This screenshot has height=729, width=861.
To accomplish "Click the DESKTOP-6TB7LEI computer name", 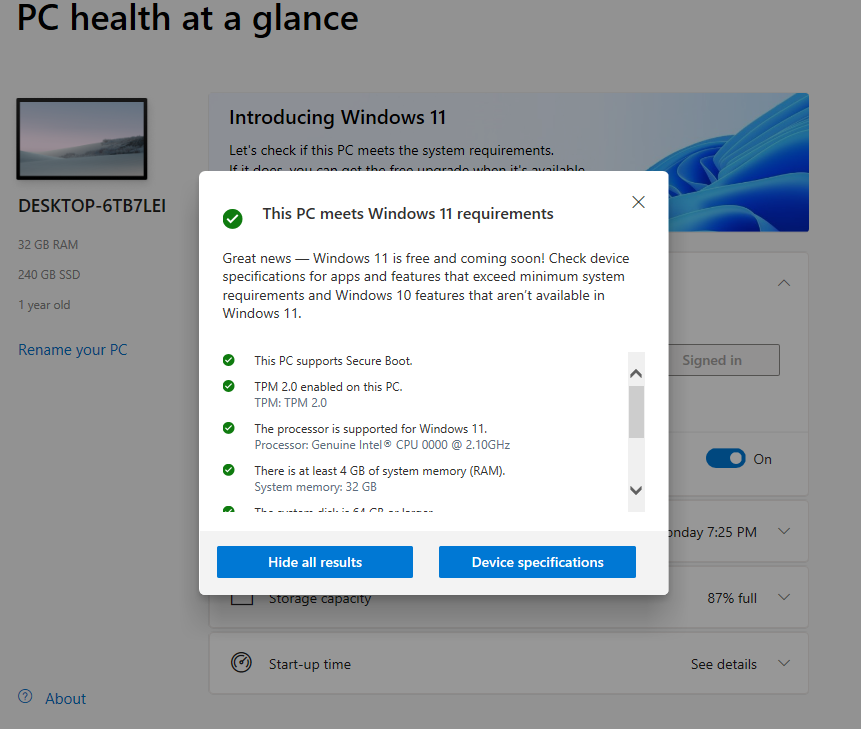I will 92,206.
